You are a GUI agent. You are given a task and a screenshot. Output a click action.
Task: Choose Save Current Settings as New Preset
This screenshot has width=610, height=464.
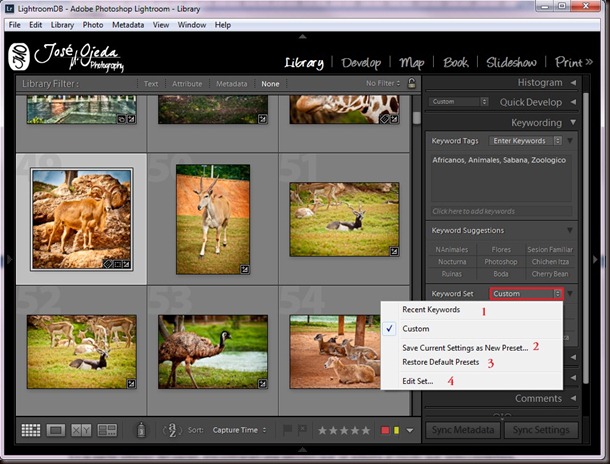pyautogui.click(x=472, y=348)
